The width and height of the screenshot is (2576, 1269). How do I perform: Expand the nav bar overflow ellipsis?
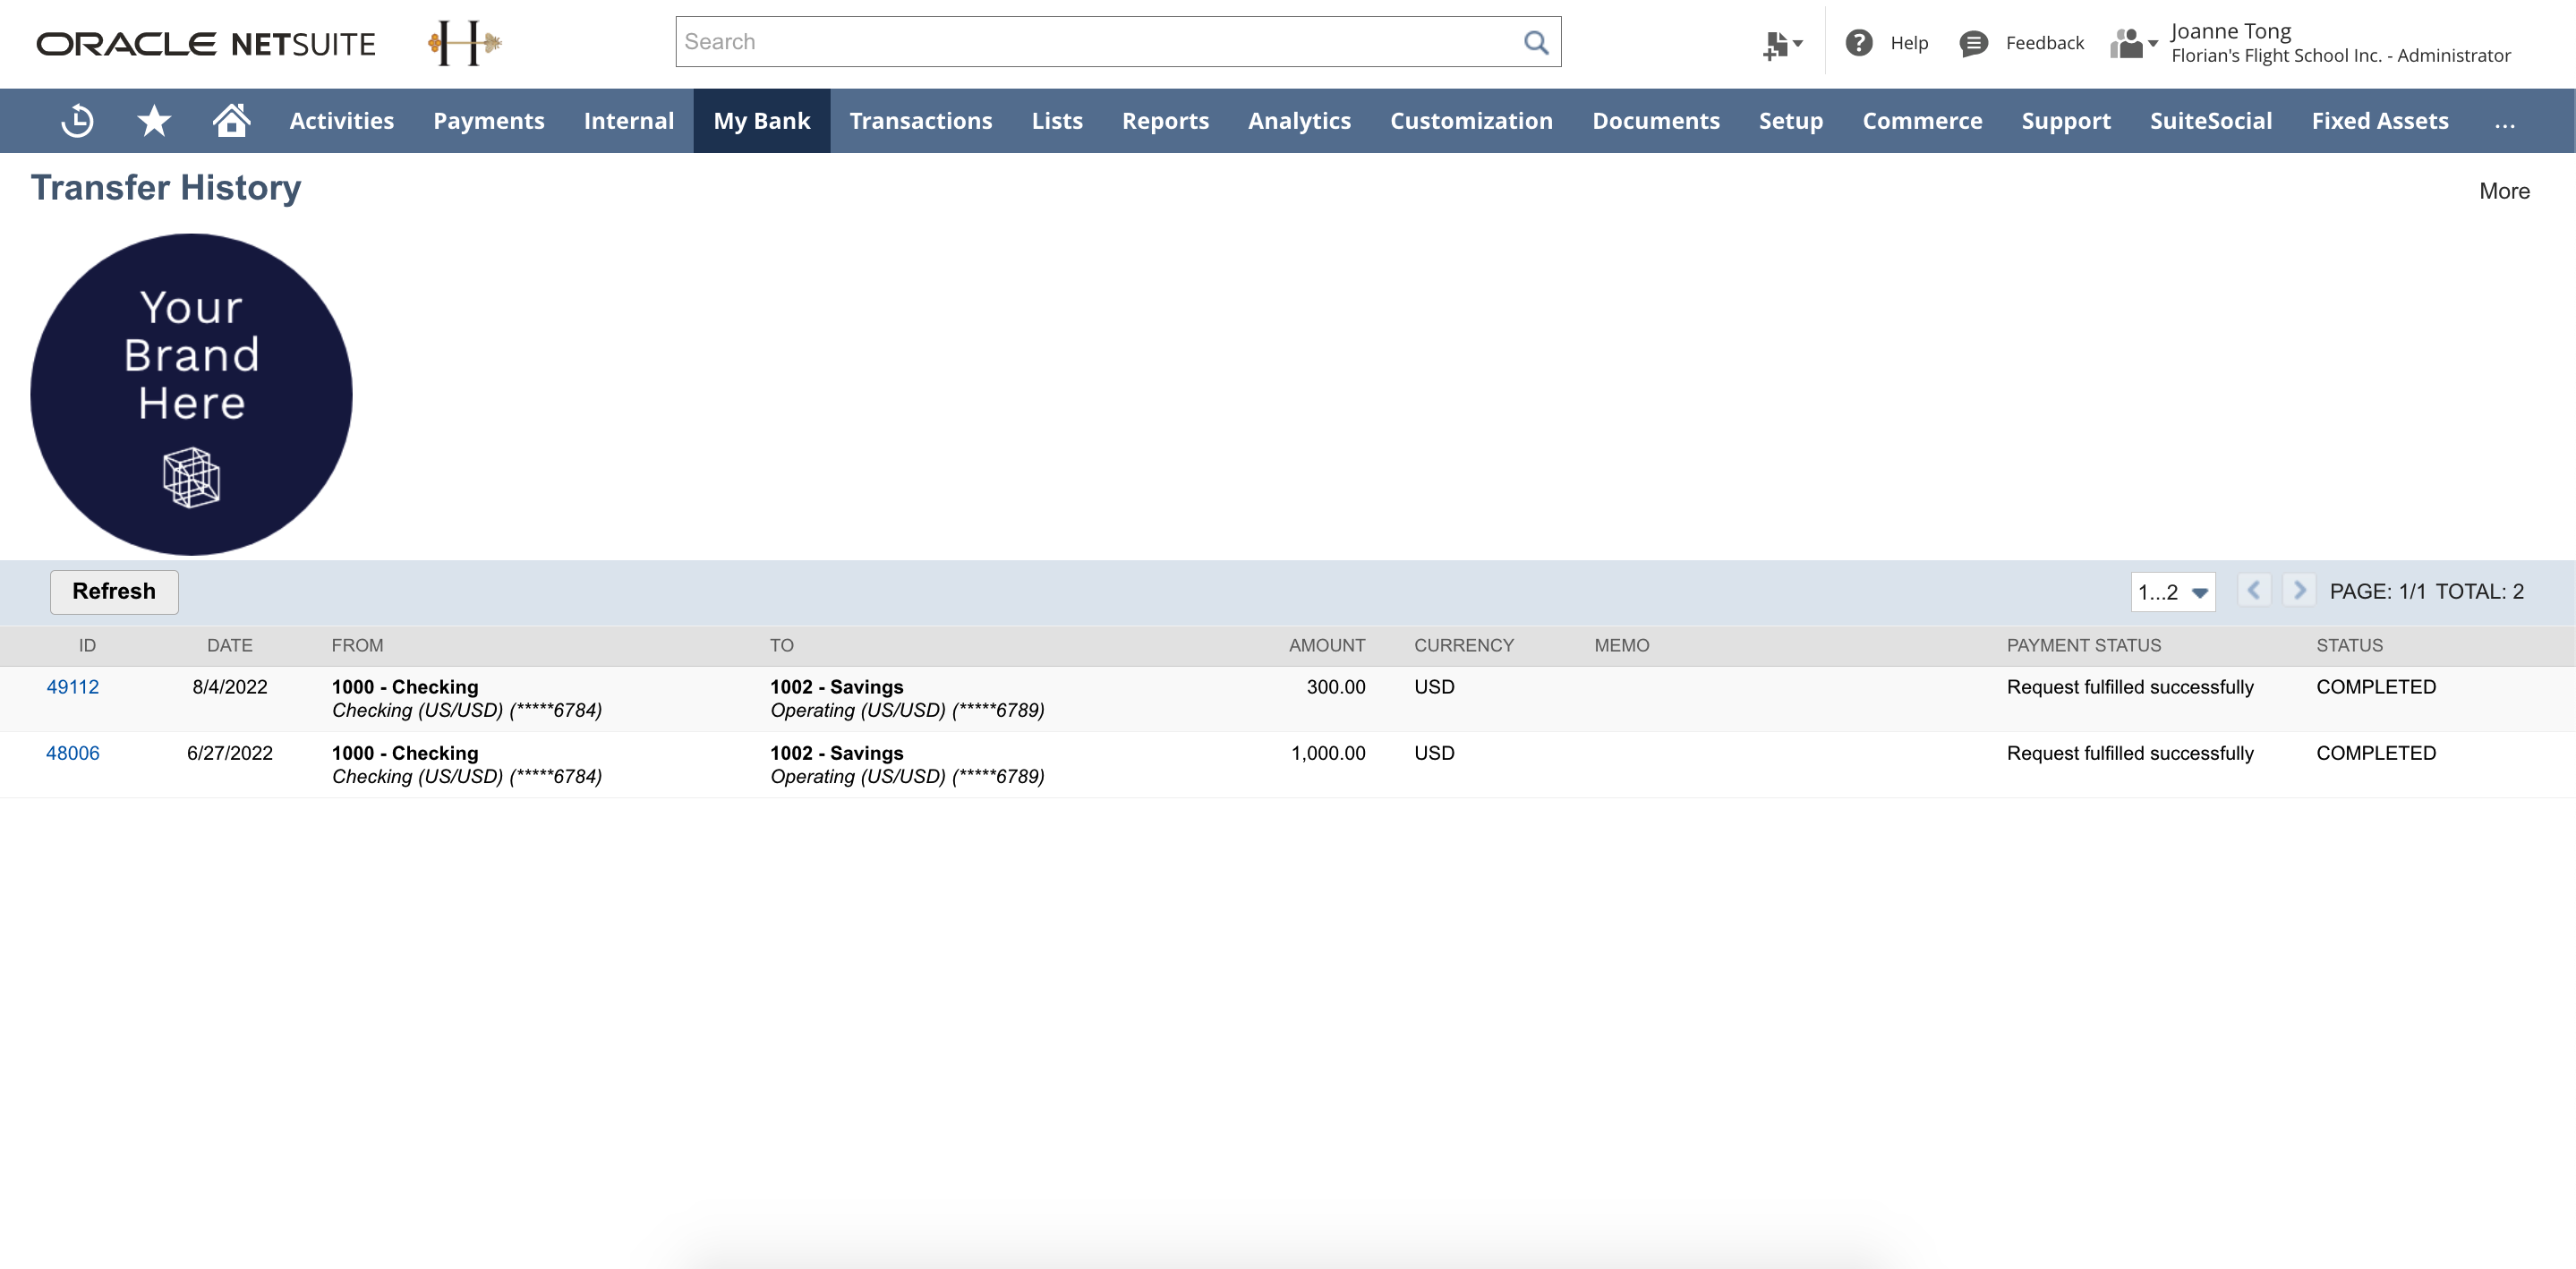click(x=2504, y=122)
